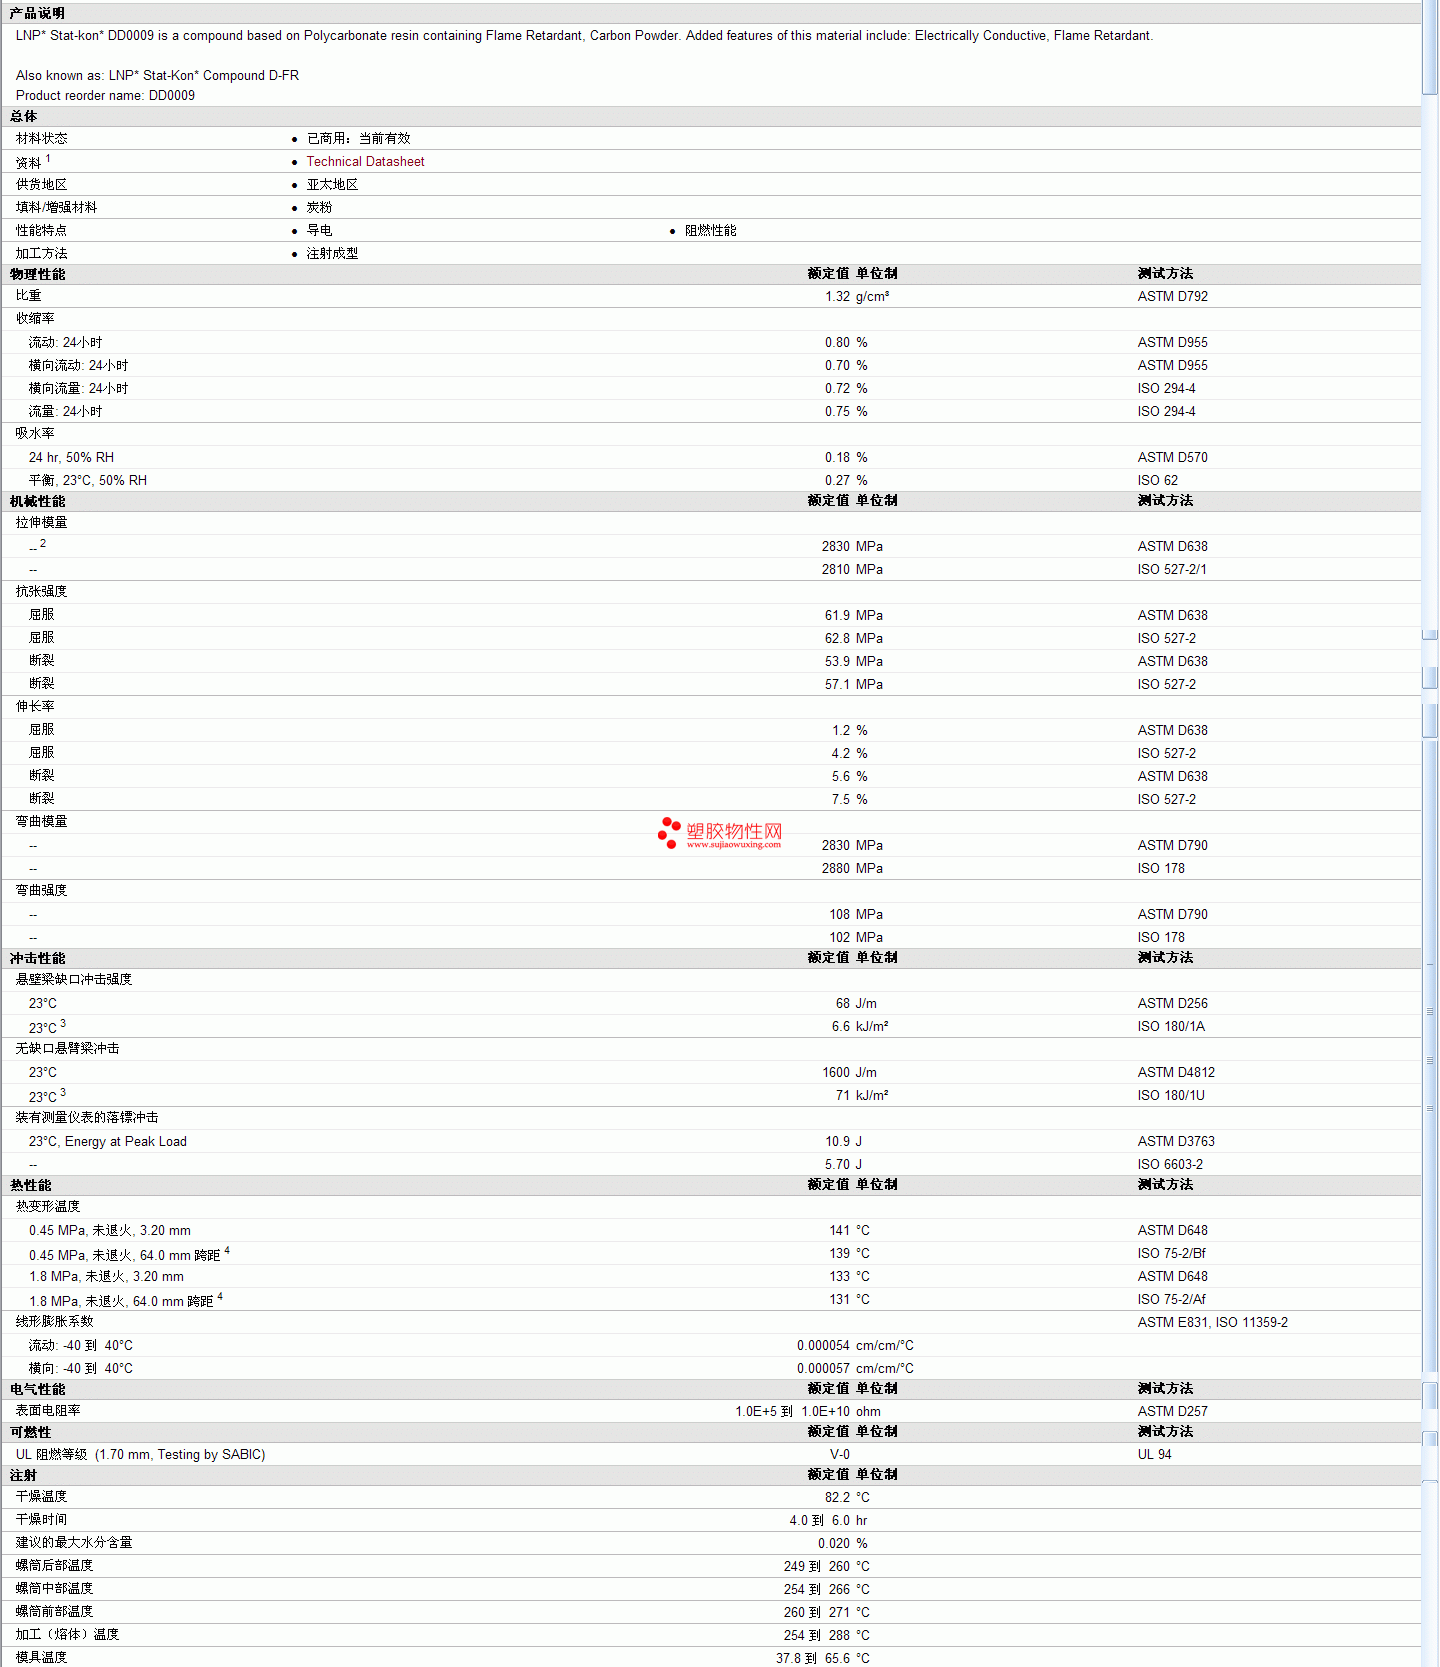Click the vertical scrollbar thumb at top right

pos(1430,48)
